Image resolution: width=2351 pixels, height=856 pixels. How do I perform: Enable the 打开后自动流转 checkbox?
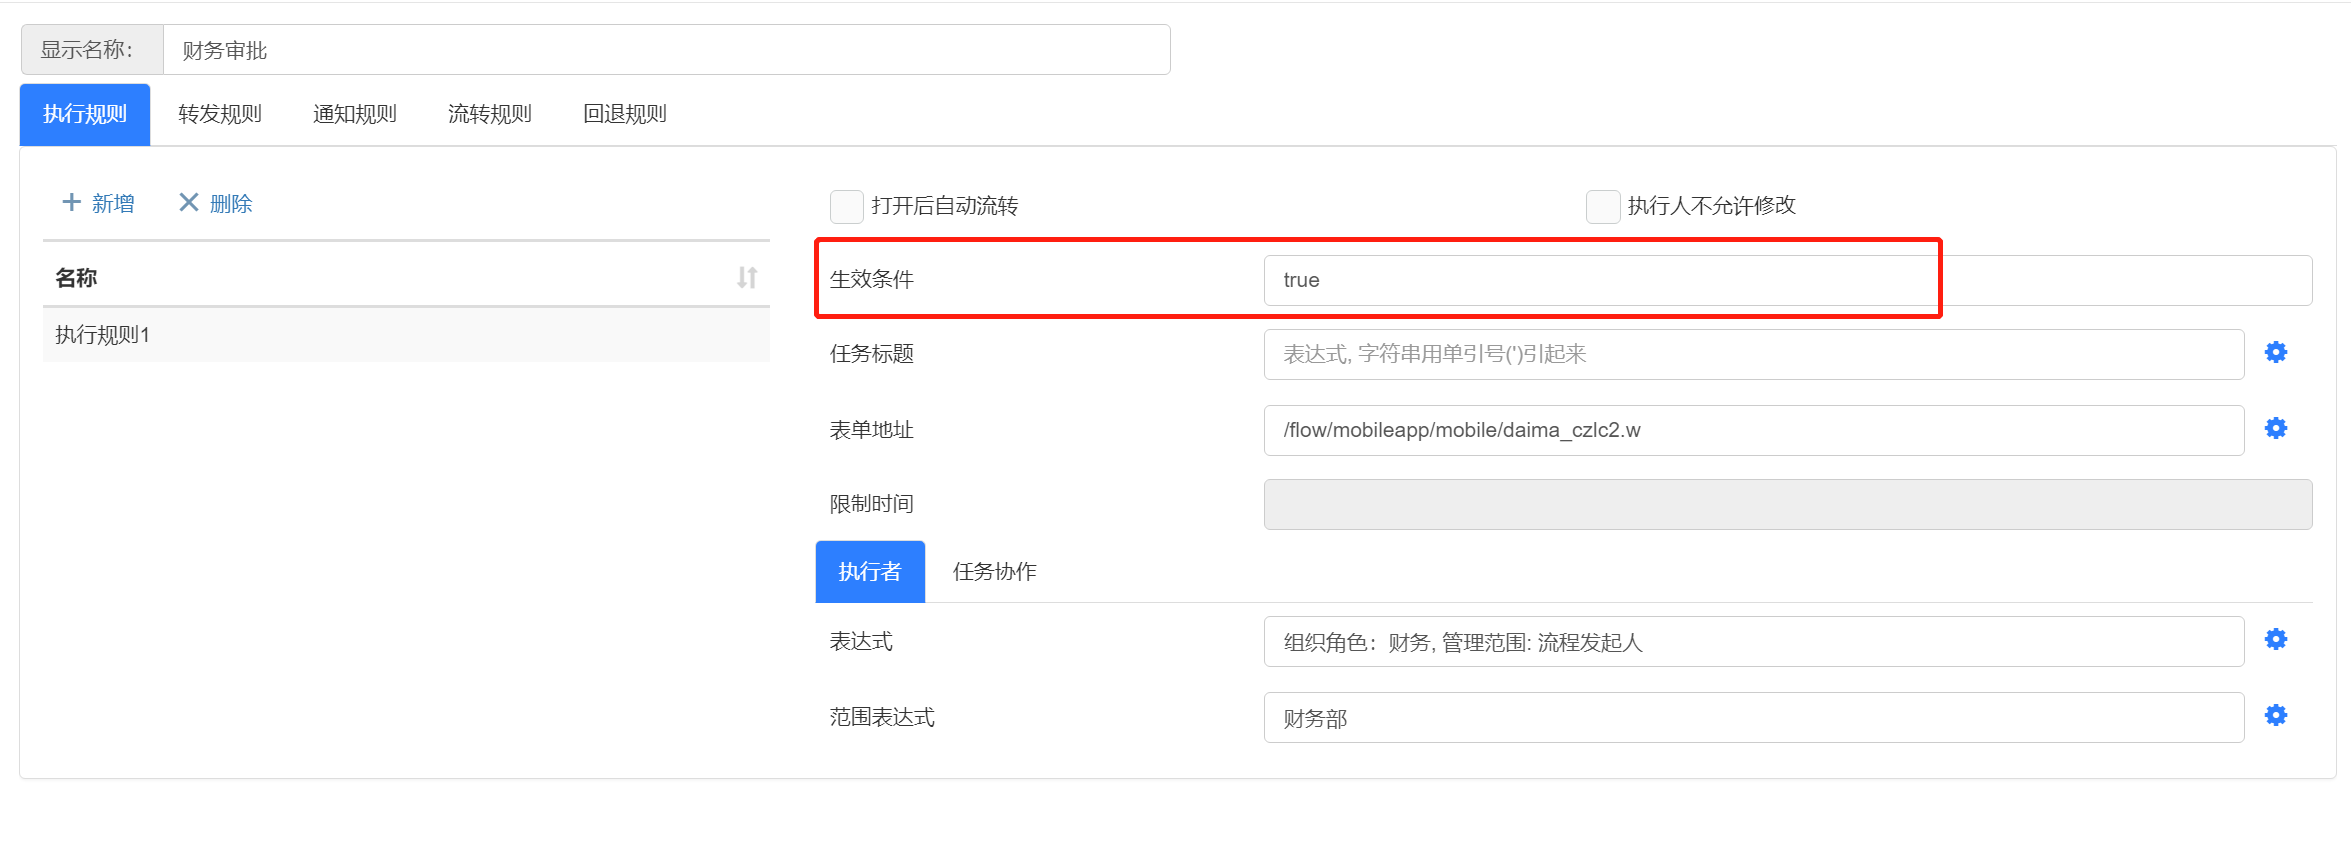coord(846,206)
